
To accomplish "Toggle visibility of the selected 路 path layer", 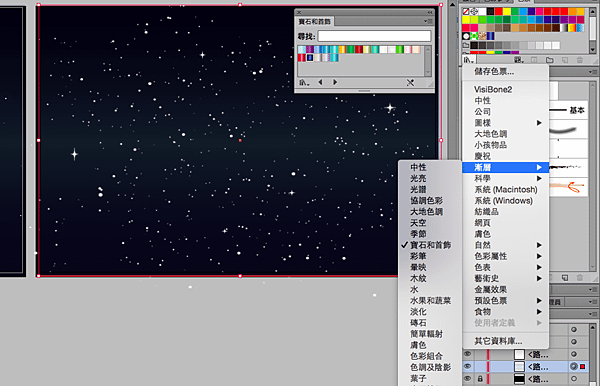I will tap(468, 366).
